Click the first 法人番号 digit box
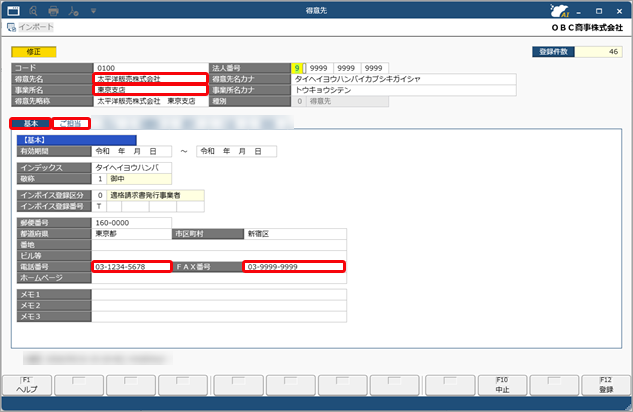Screen dimensions: 633x412 297,68
